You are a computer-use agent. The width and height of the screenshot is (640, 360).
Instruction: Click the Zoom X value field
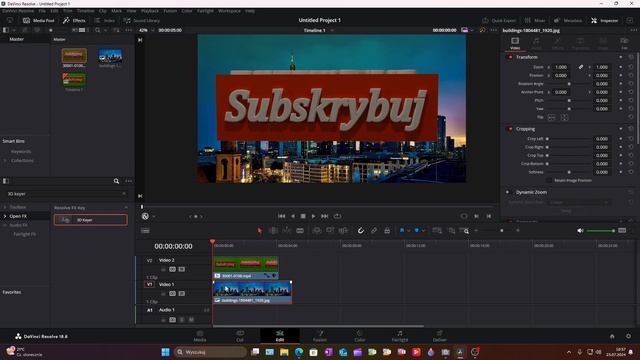click(x=561, y=67)
